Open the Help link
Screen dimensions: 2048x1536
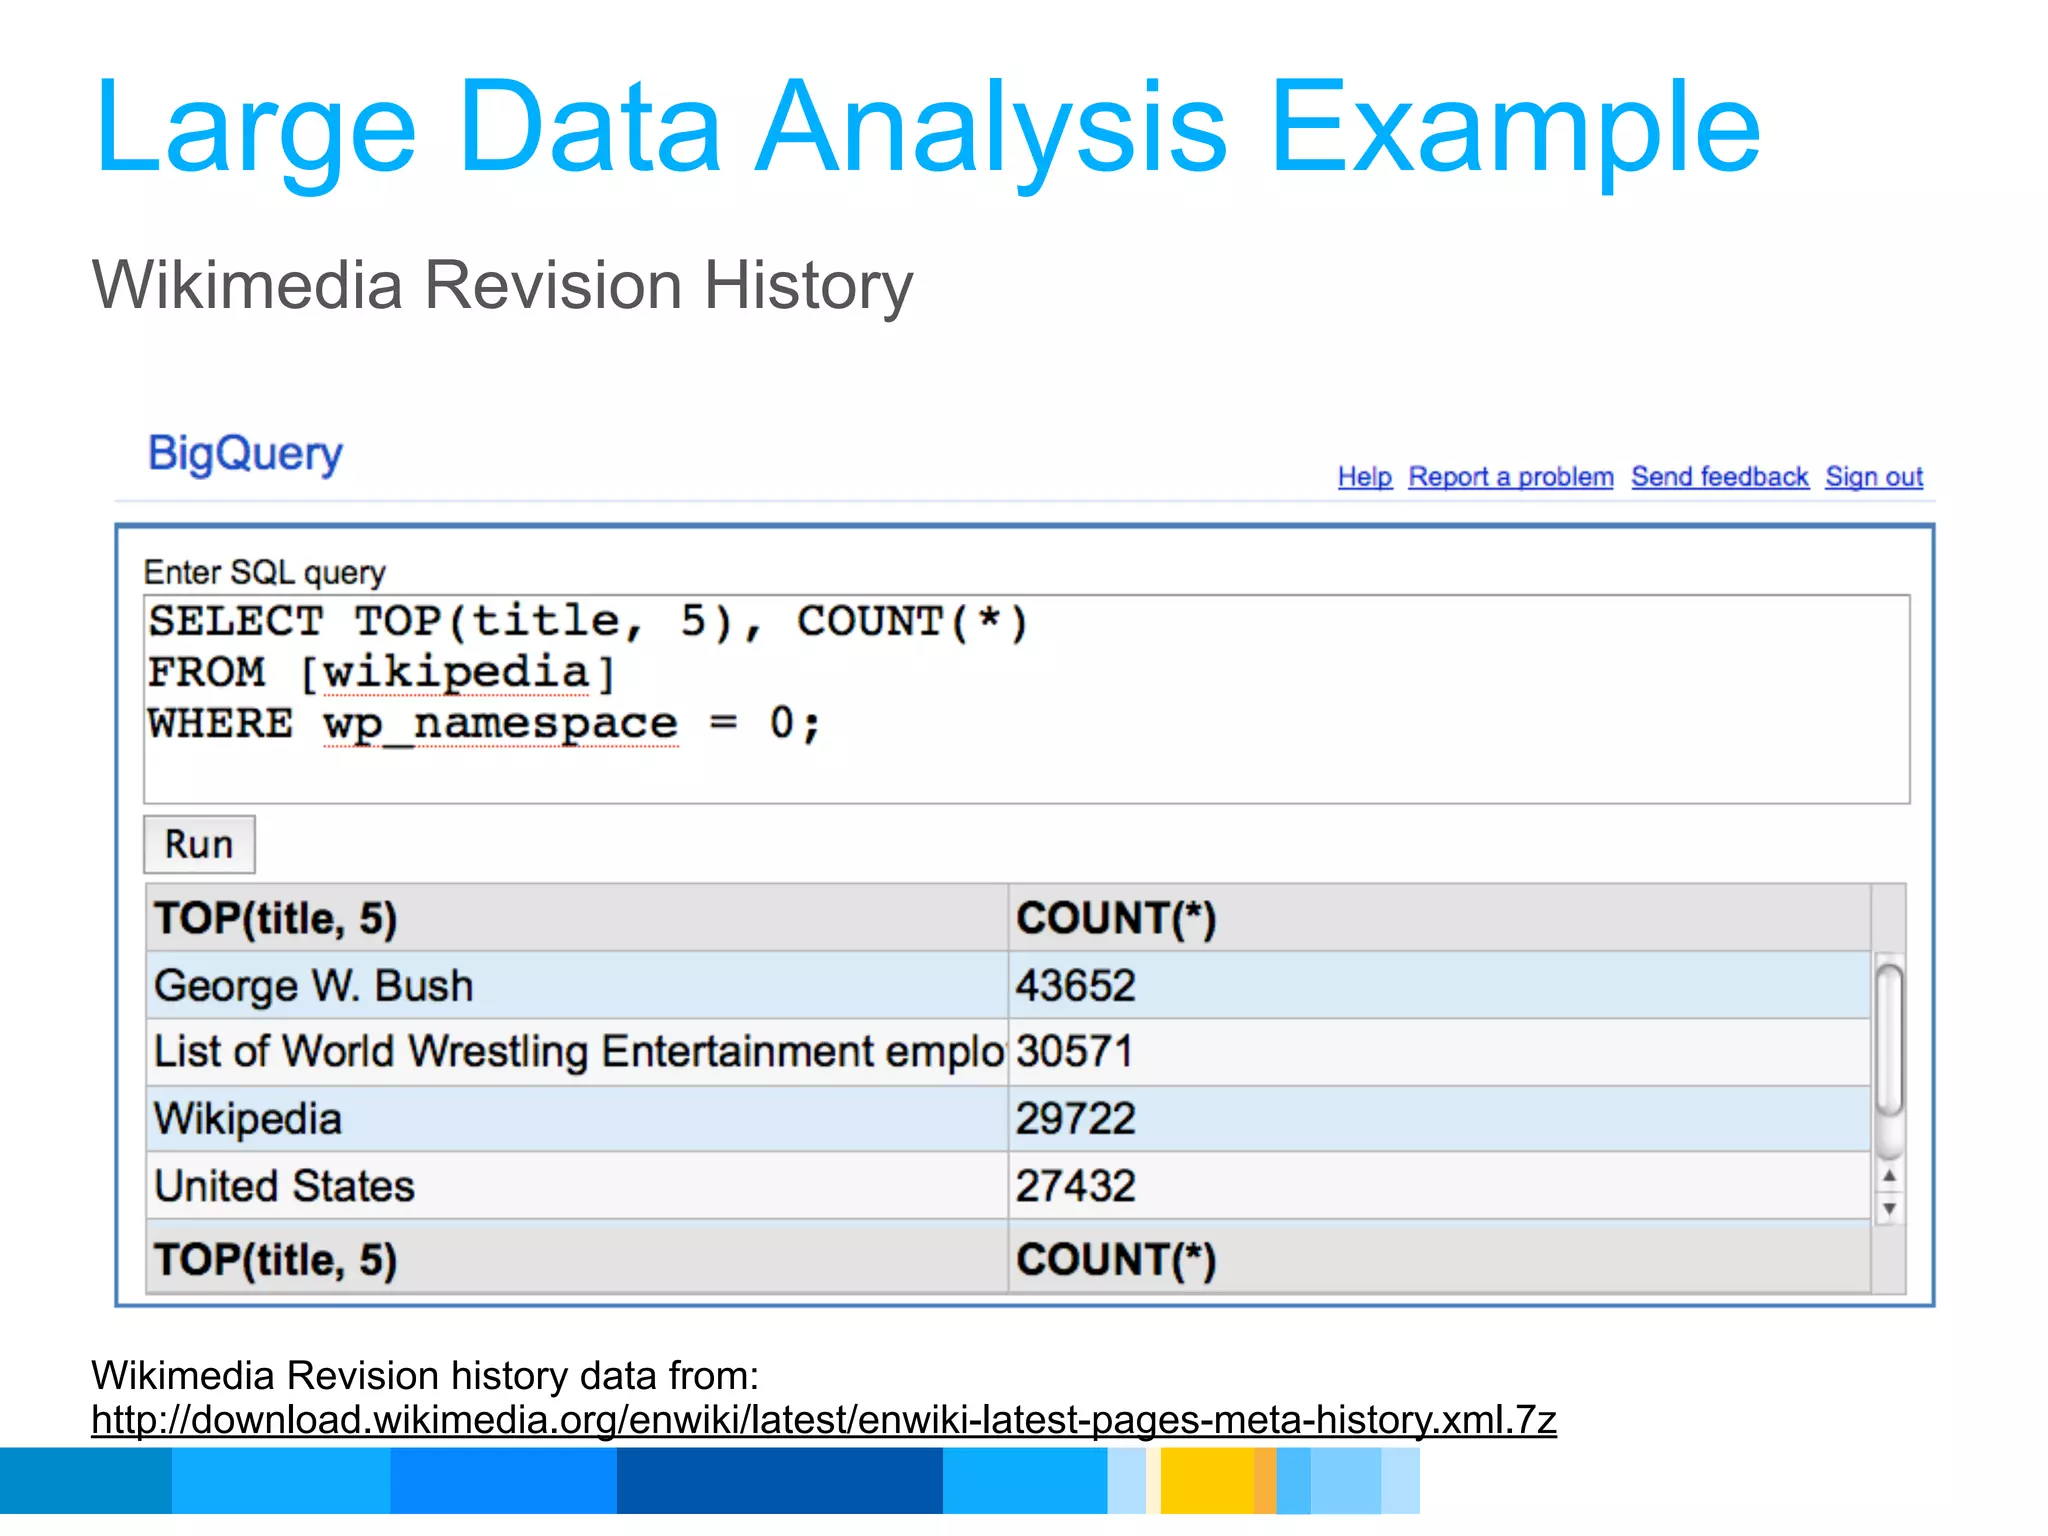[x=1365, y=477]
